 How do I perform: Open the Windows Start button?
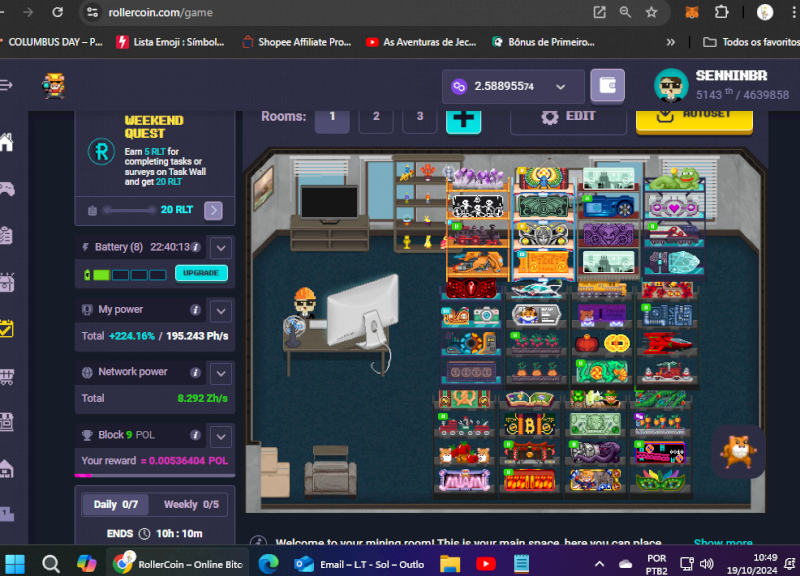(15, 564)
